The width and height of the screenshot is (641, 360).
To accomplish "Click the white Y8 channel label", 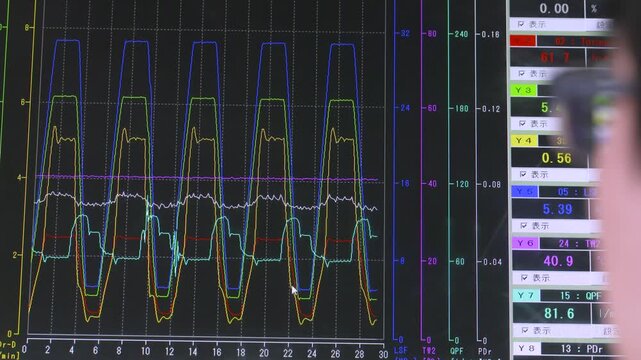I will (527, 348).
